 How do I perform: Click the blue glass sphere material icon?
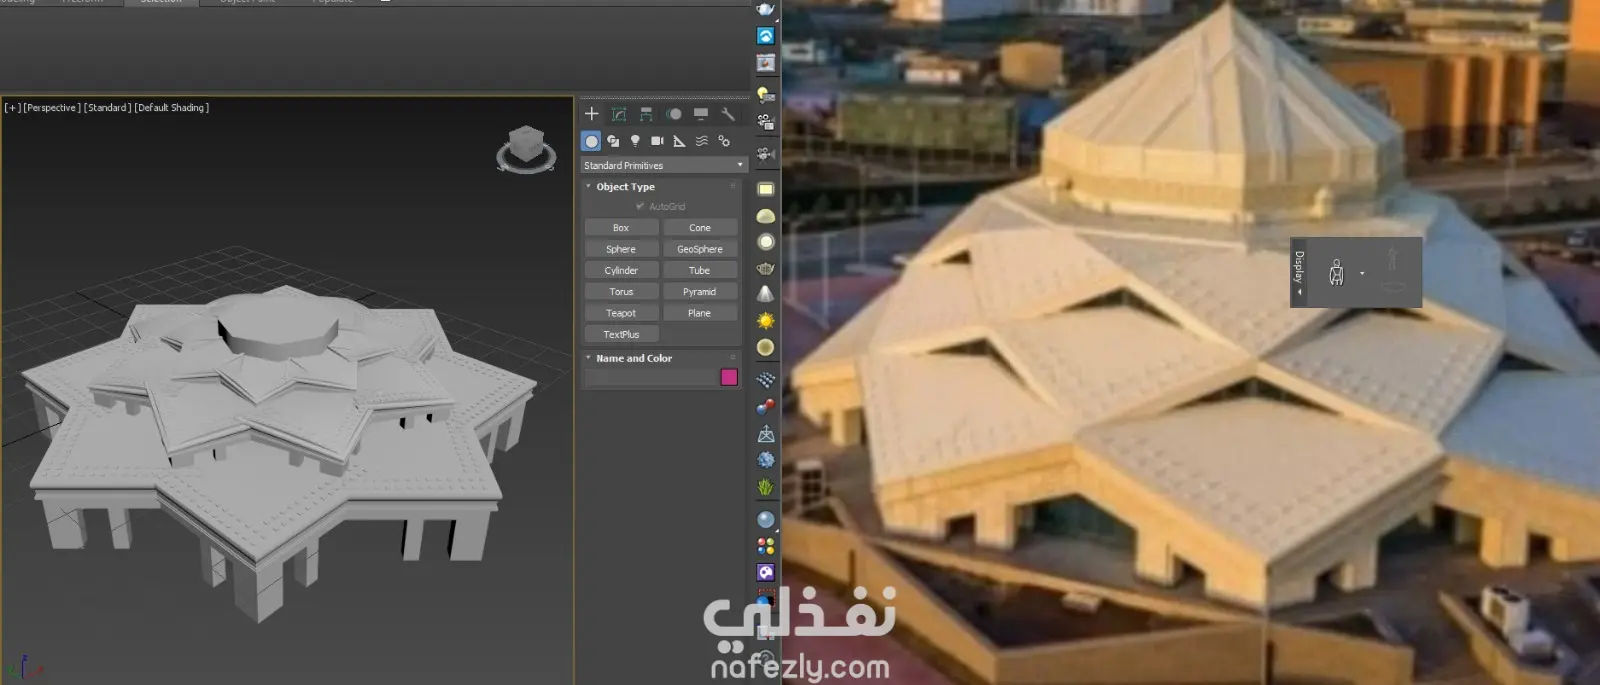765,520
